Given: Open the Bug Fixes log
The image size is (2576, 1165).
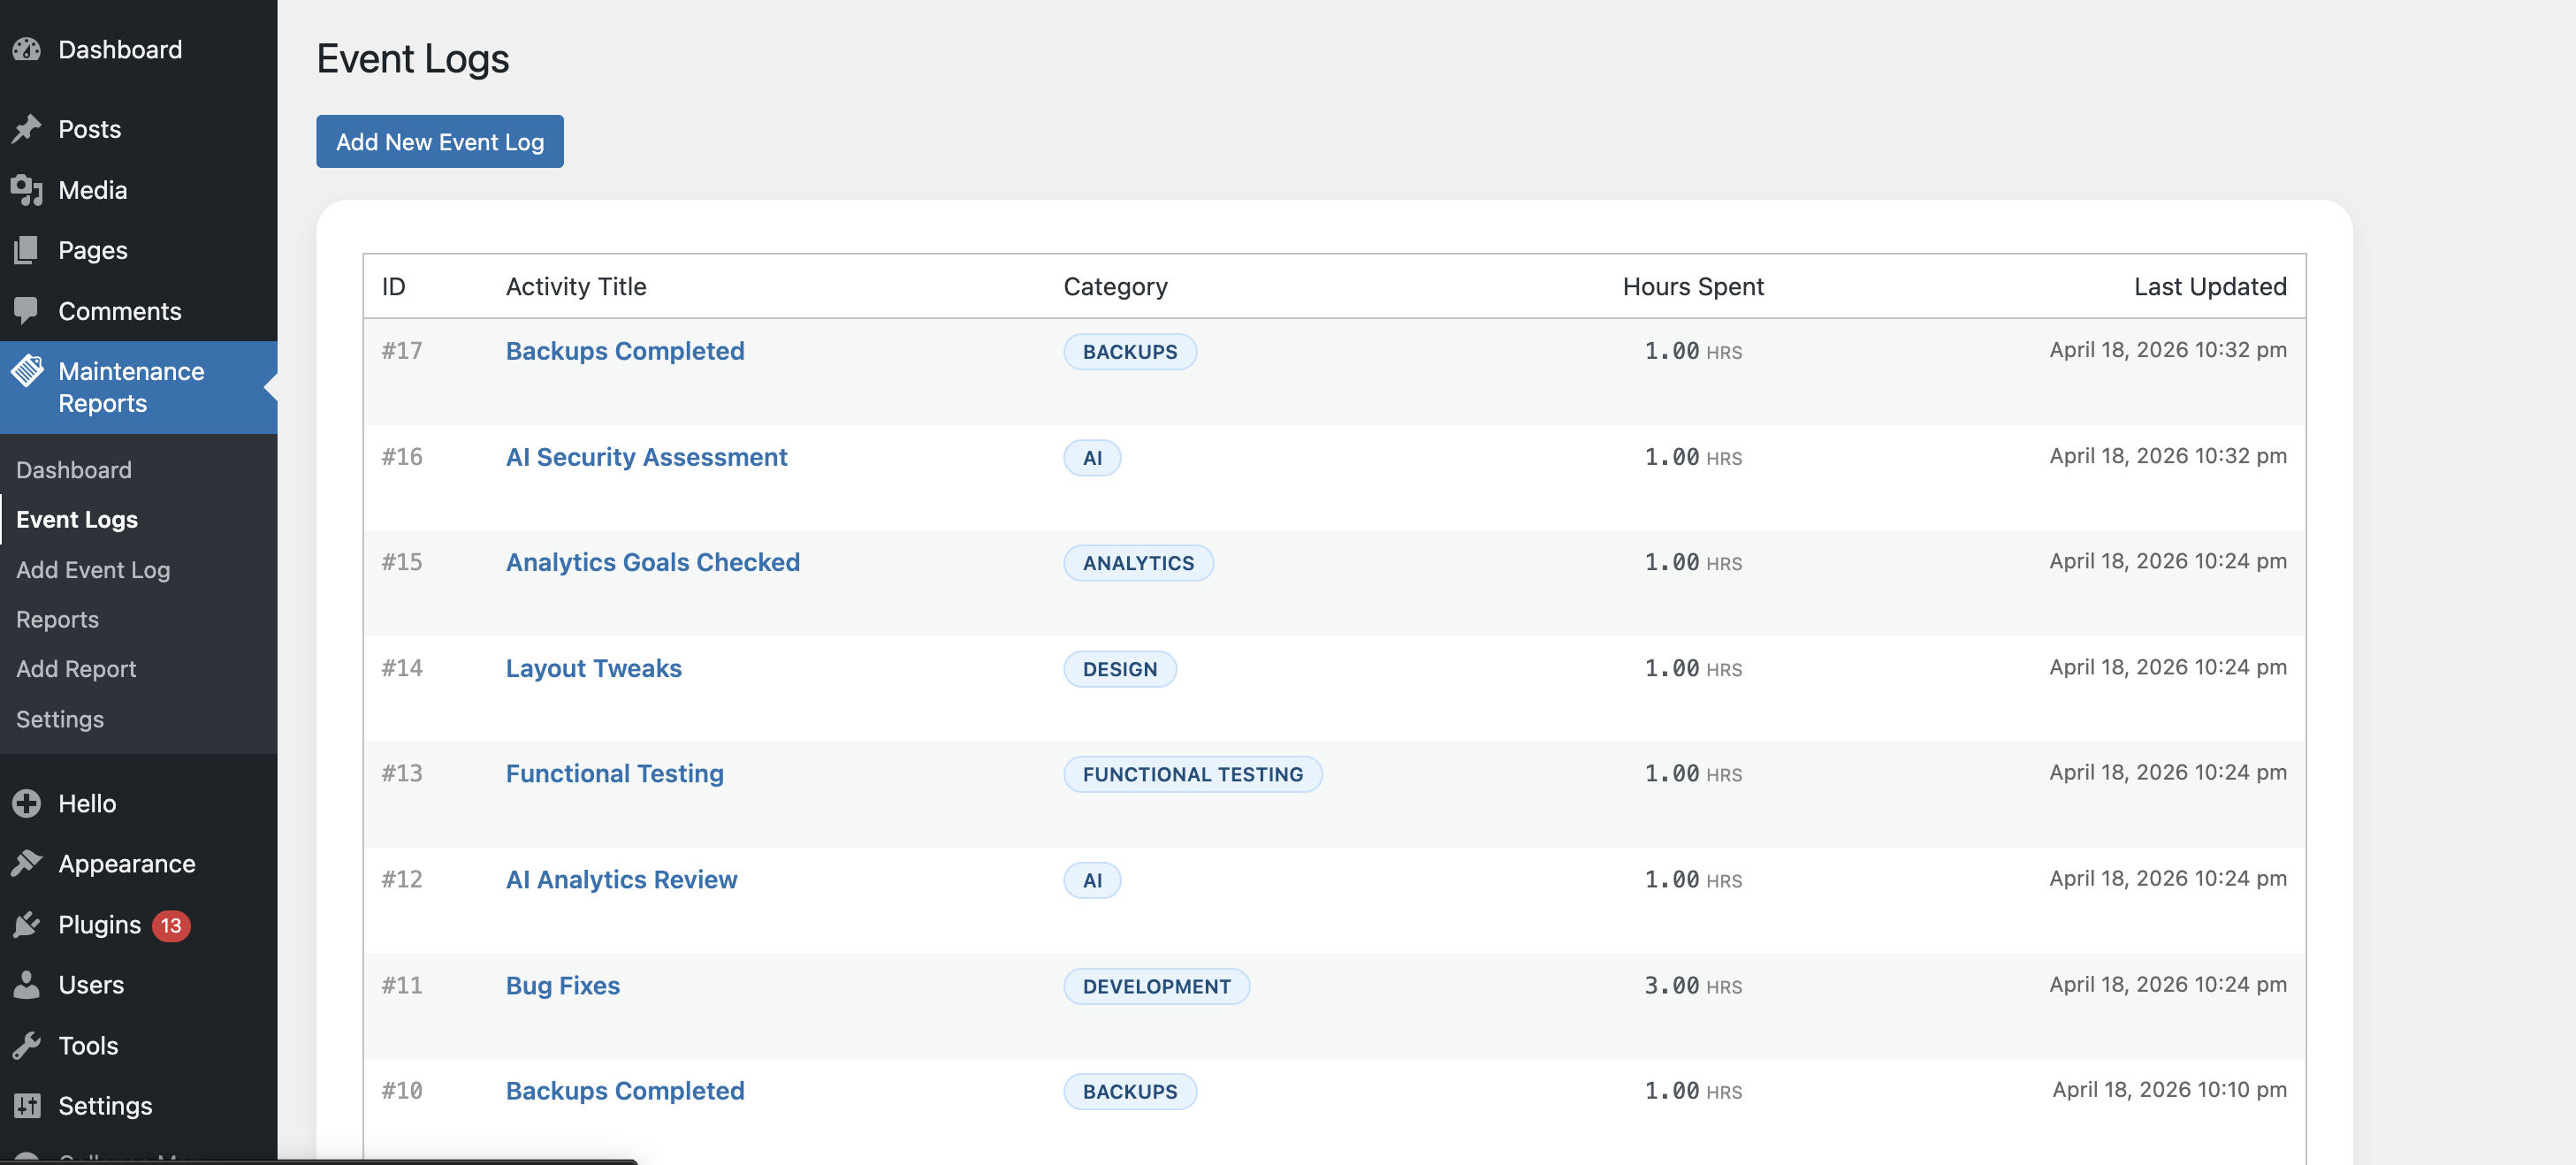Looking at the screenshot, I should pos(563,985).
